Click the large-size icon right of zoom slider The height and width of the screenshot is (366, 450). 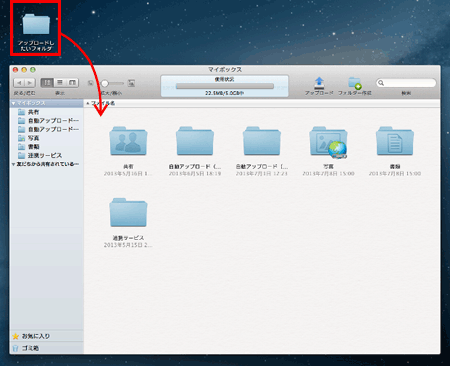131,83
